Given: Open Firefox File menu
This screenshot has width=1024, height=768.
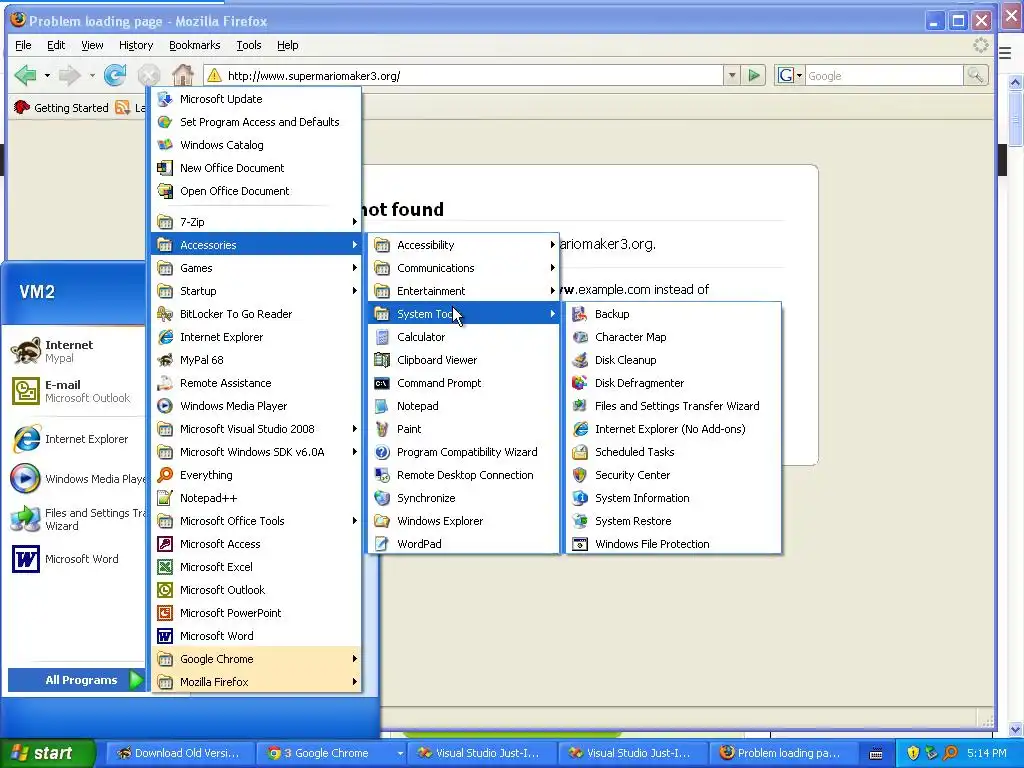Looking at the screenshot, I should 23,45.
